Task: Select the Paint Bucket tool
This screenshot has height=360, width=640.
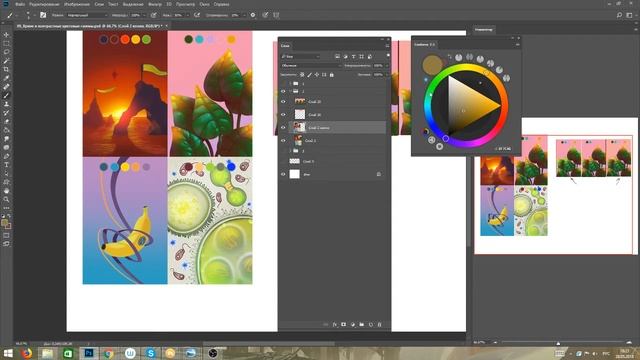Action: tap(6, 130)
